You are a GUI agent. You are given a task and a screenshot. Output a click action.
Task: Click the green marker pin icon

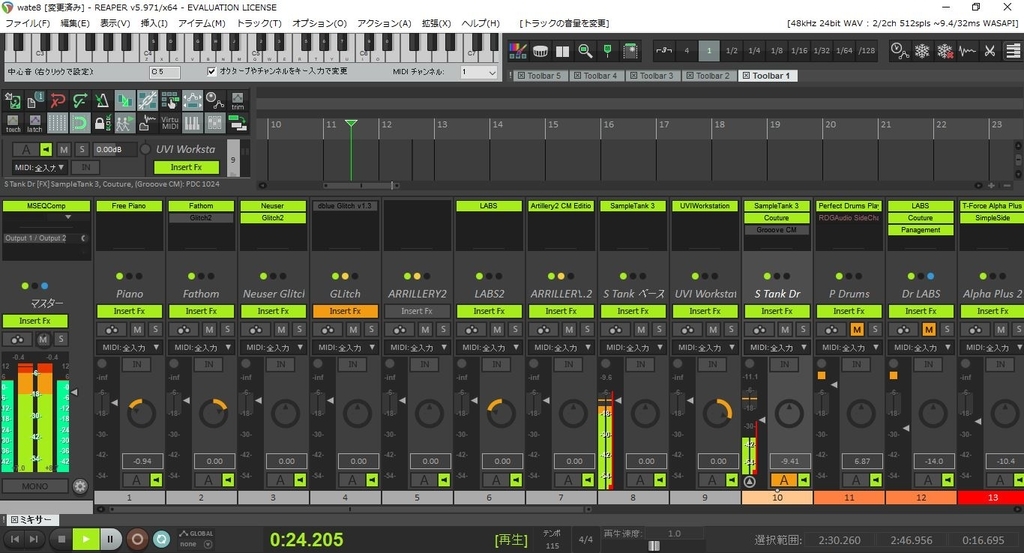[x=607, y=51]
